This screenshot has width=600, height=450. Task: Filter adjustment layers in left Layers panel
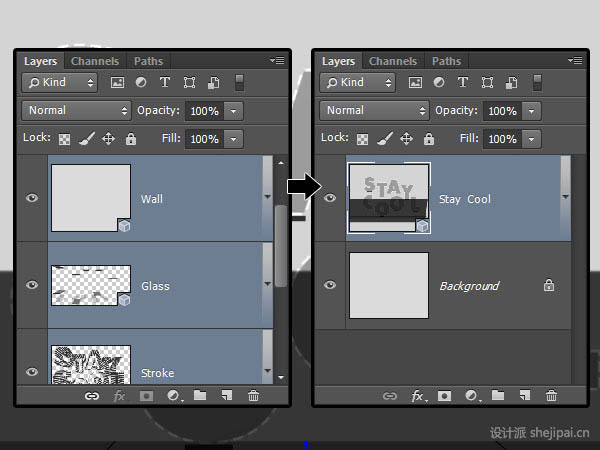click(141, 82)
